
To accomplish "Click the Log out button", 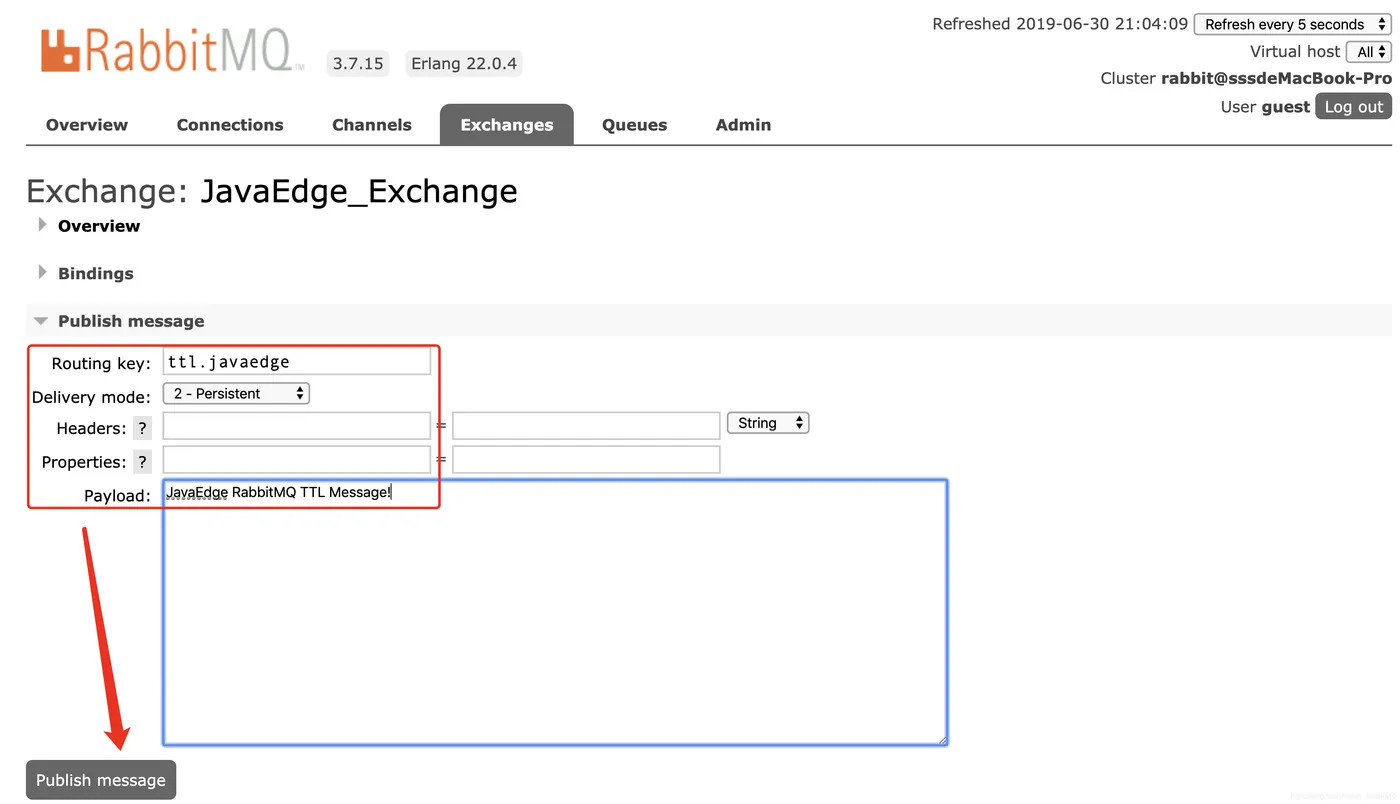I will [x=1353, y=107].
